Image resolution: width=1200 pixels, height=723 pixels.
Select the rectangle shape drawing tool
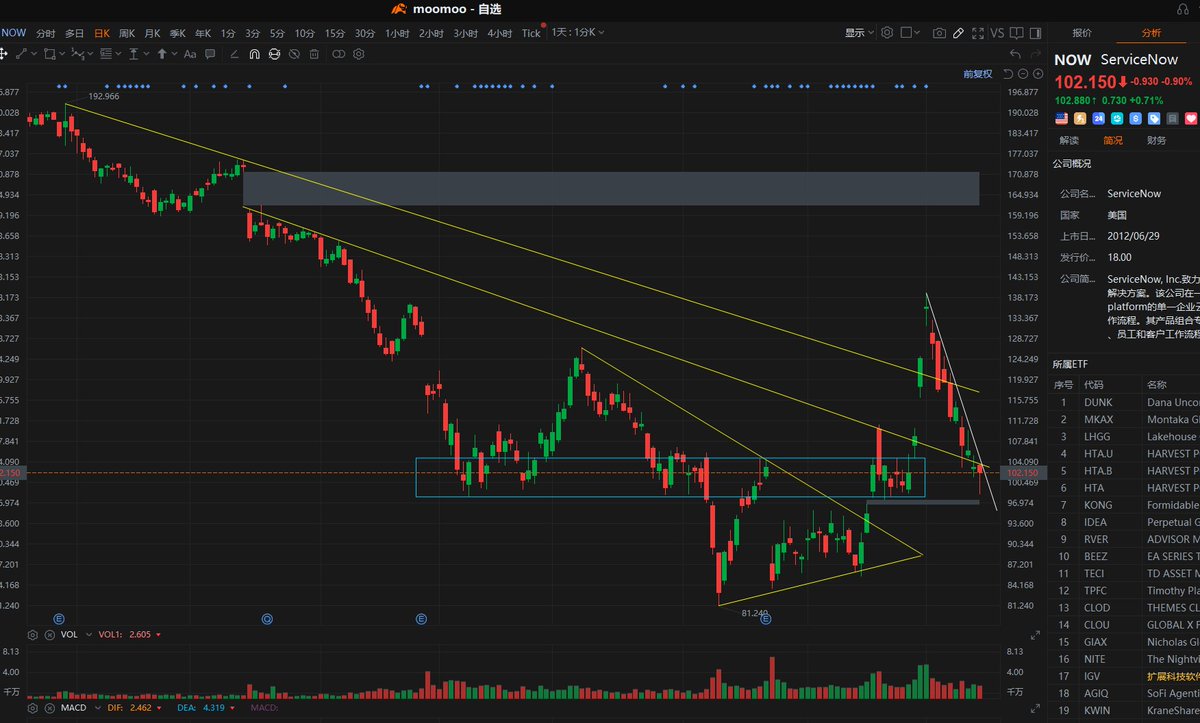(x=49, y=52)
